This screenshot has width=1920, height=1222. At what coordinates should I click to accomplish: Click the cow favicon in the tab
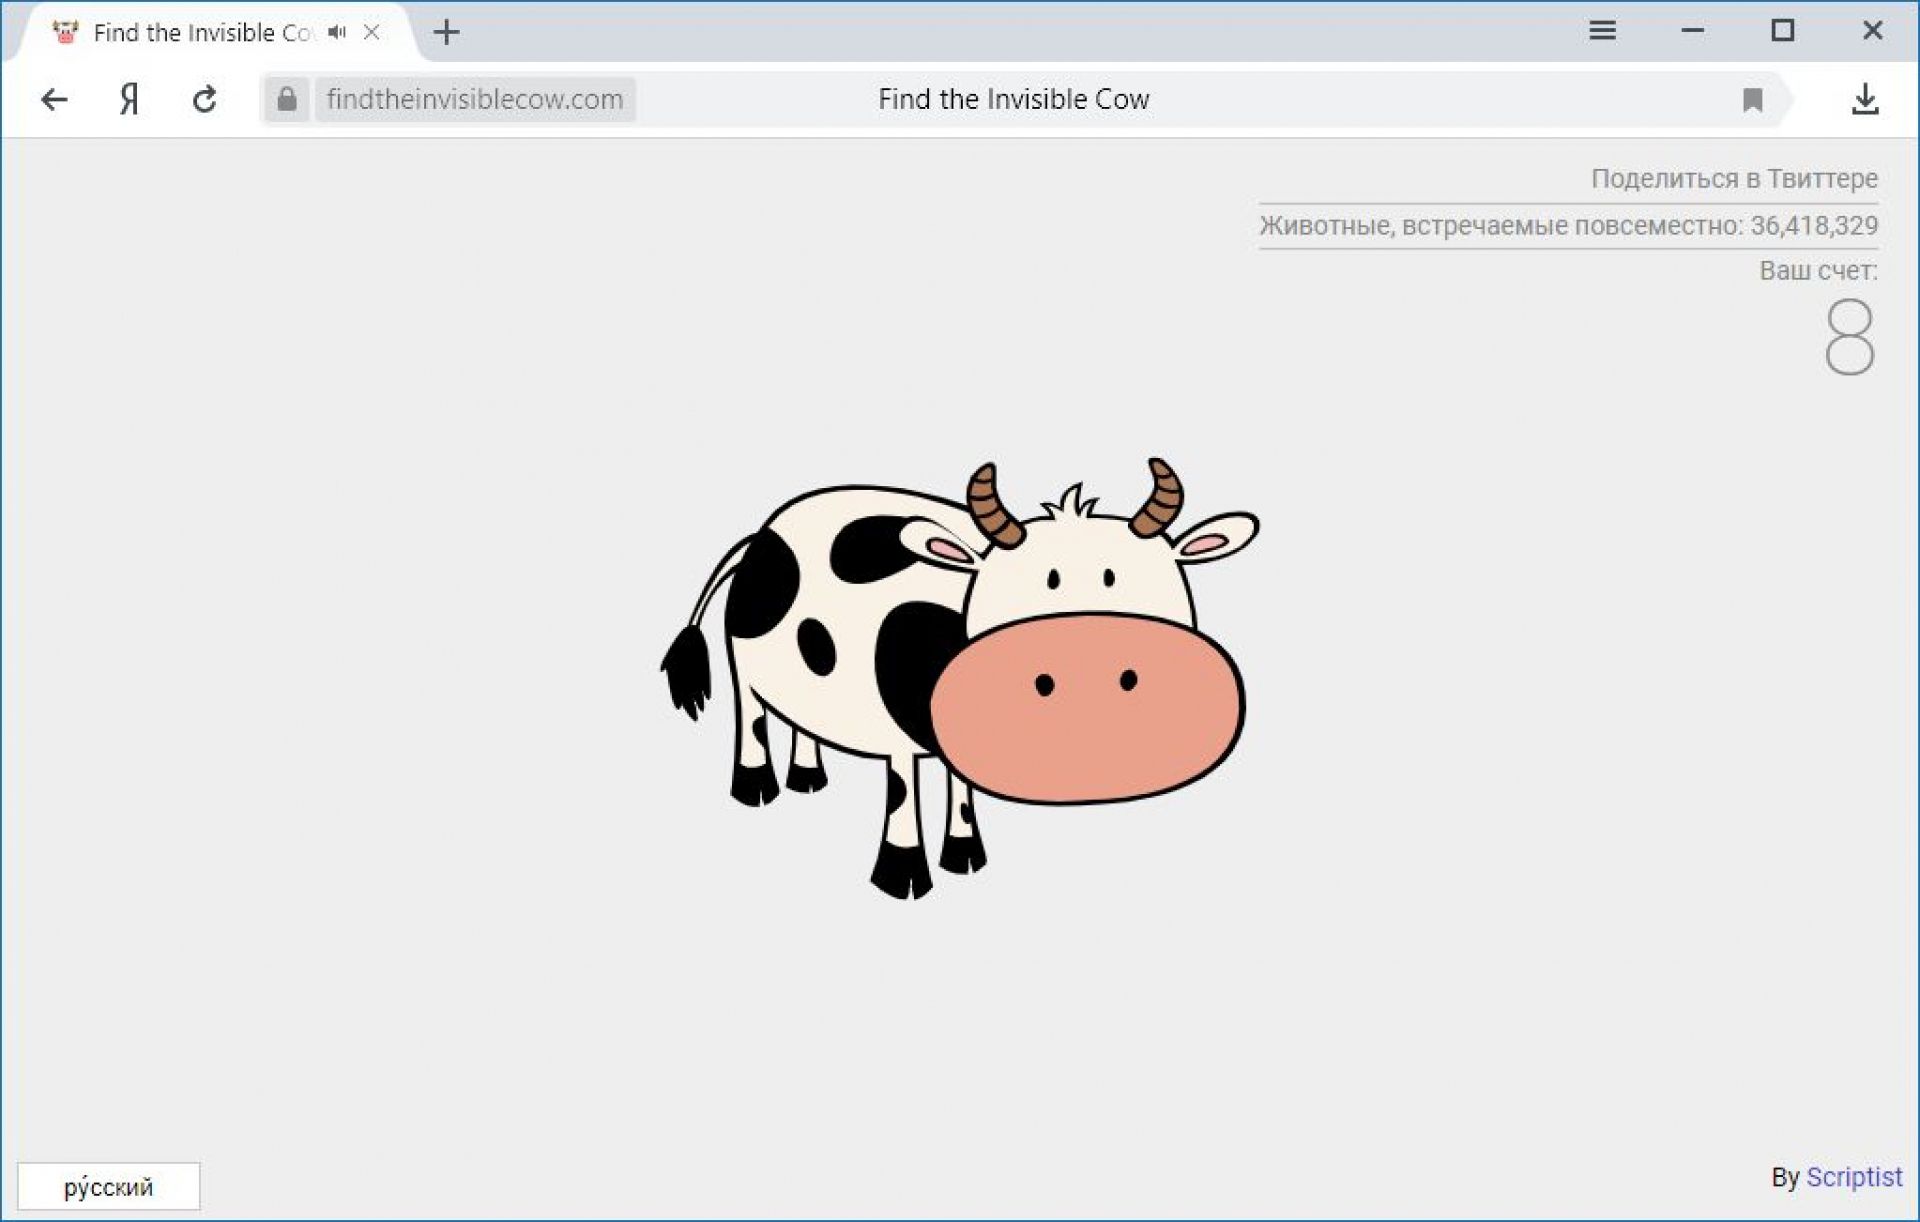(x=66, y=32)
